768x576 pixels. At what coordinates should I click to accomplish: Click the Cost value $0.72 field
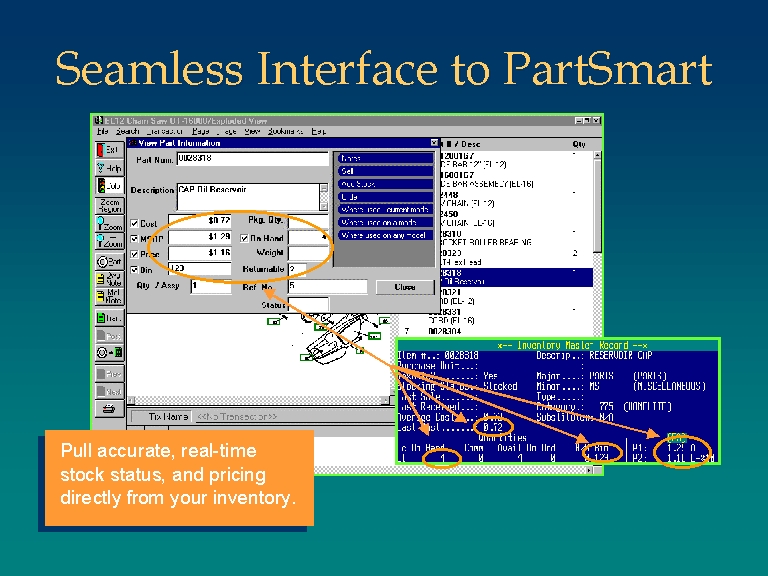(200, 221)
